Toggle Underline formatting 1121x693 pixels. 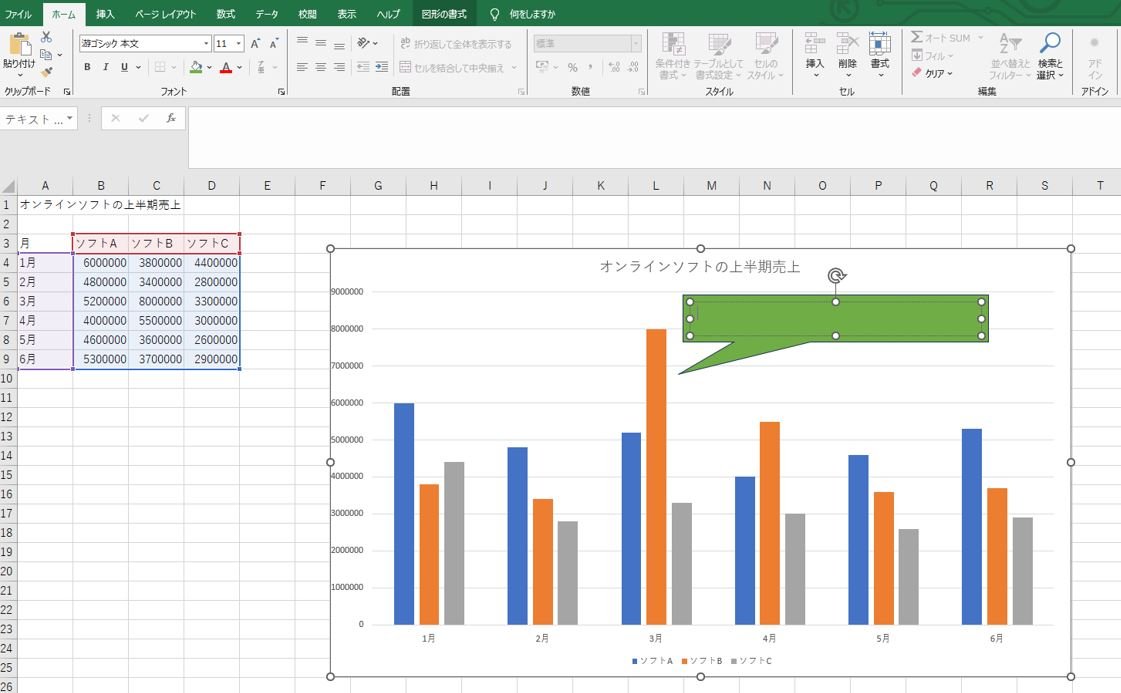(x=124, y=67)
